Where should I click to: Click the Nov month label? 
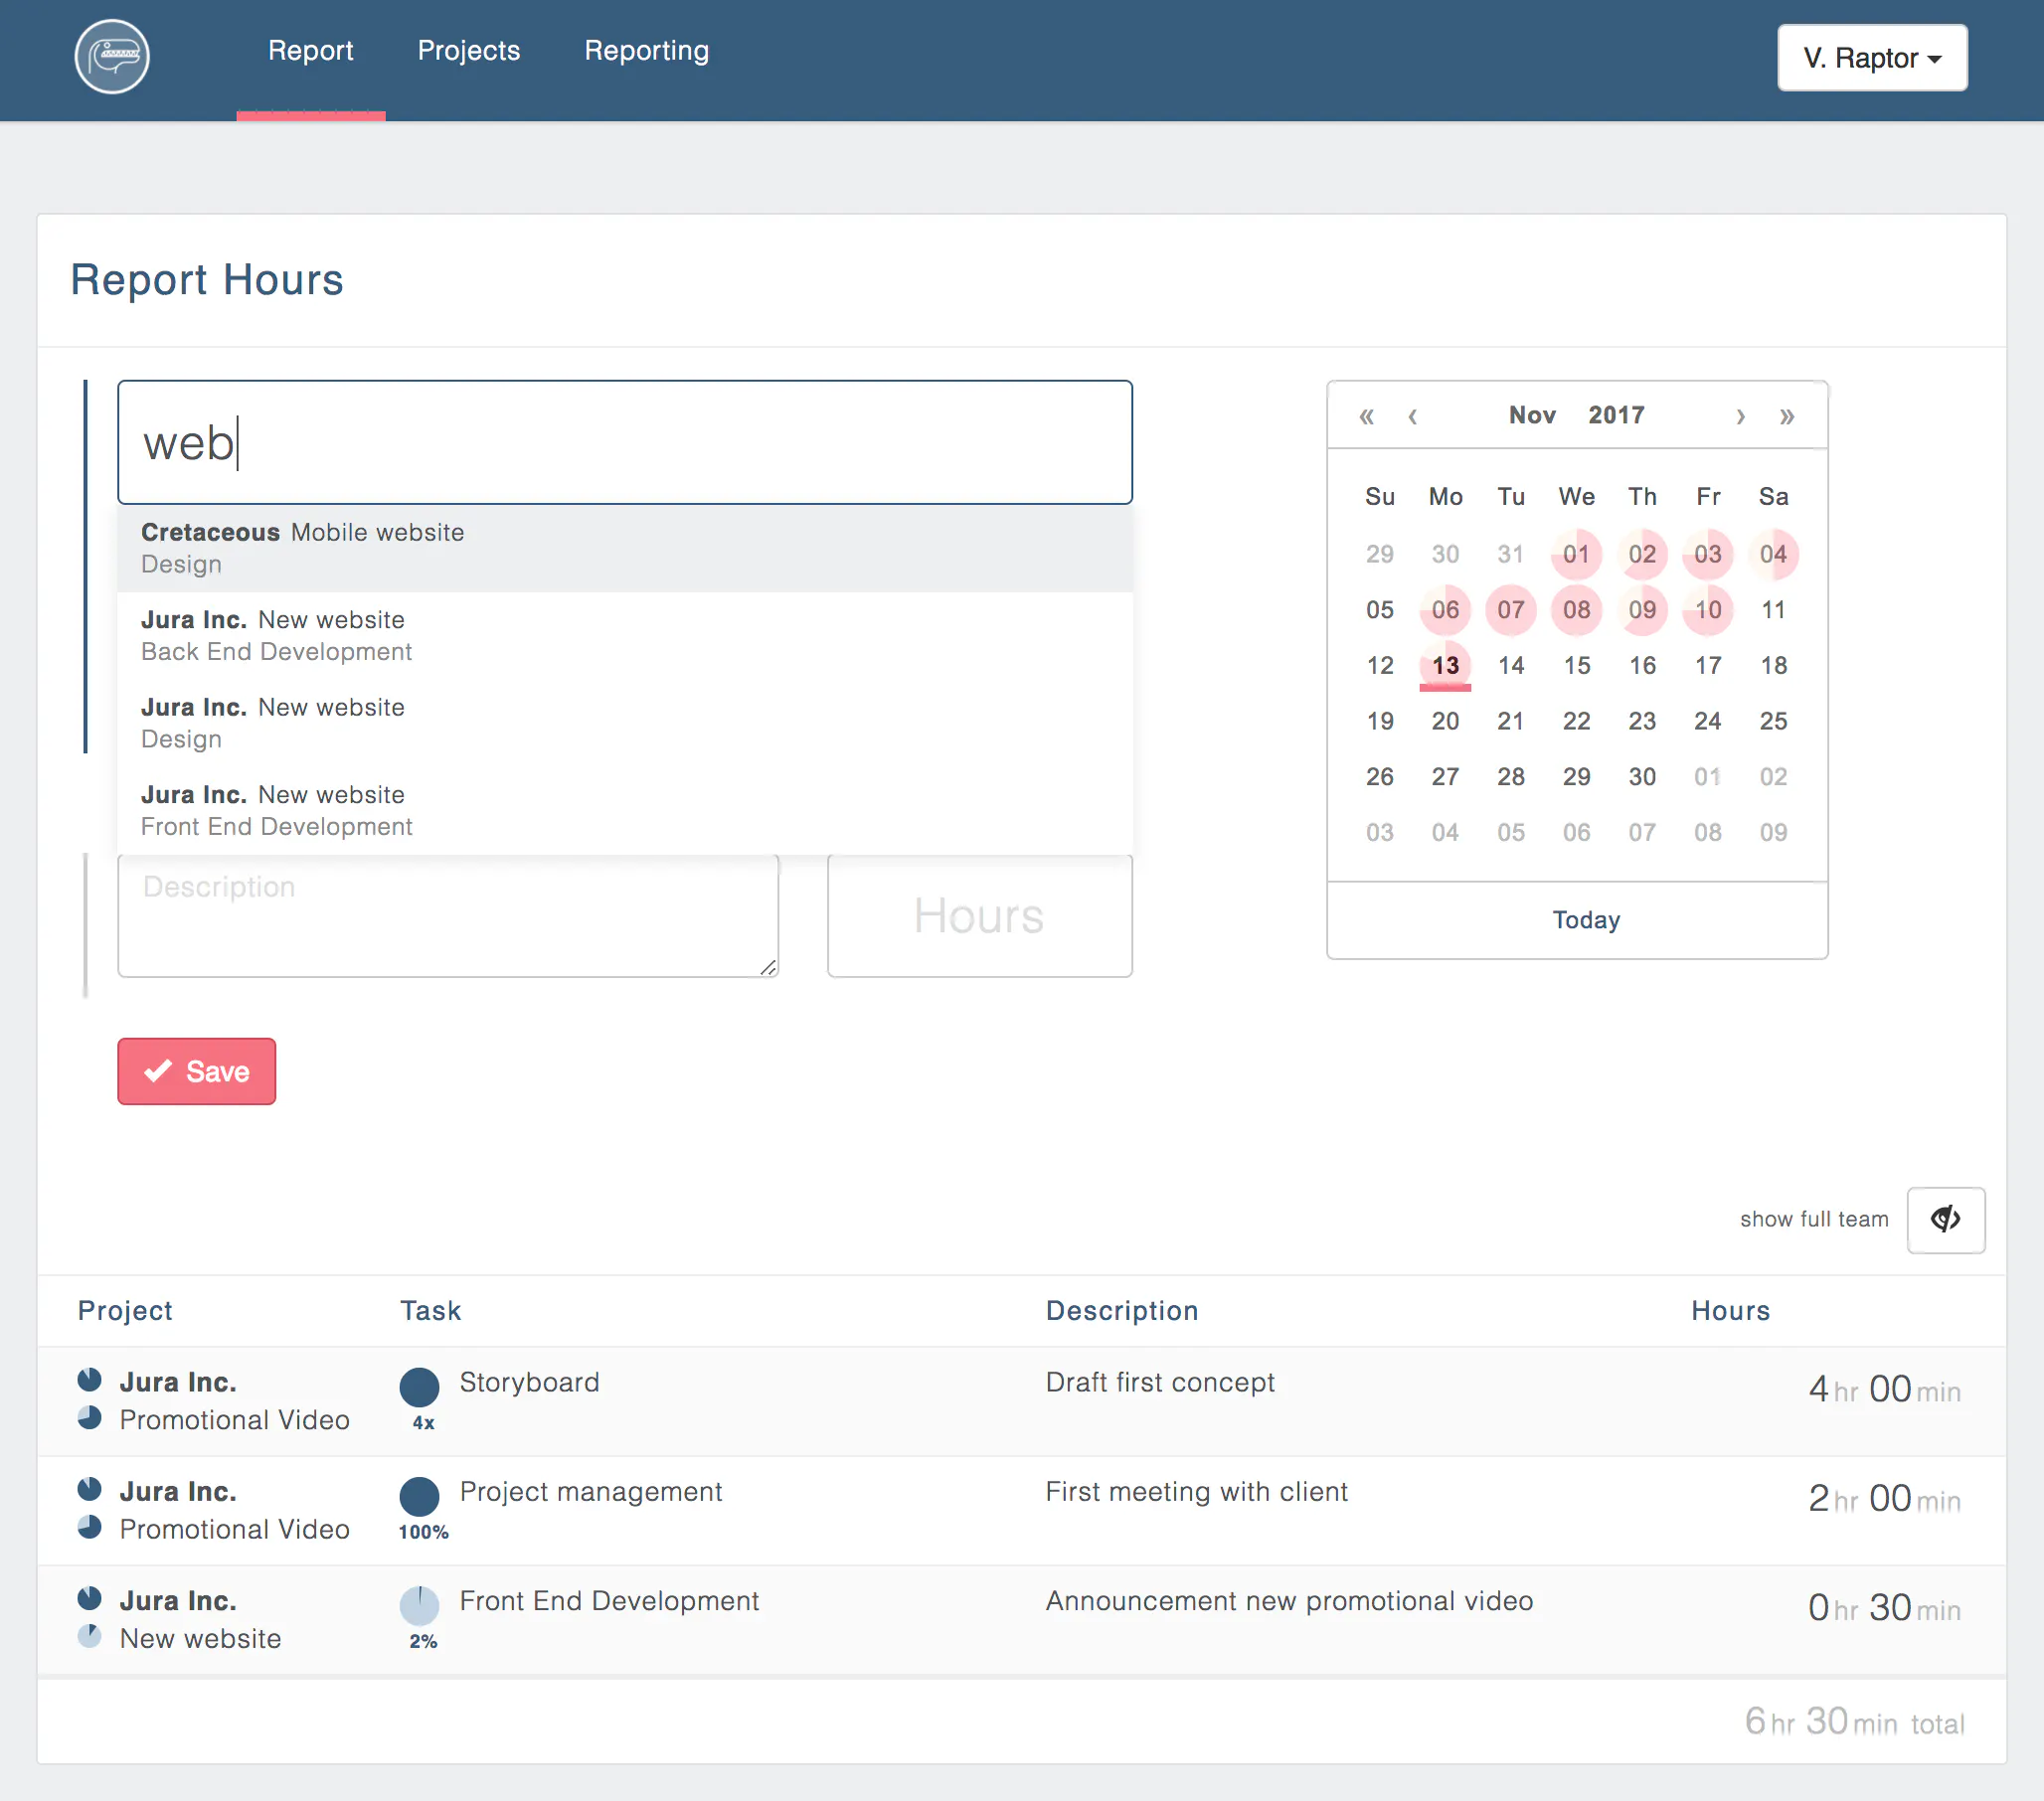pyautogui.click(x=1532, y=415)
